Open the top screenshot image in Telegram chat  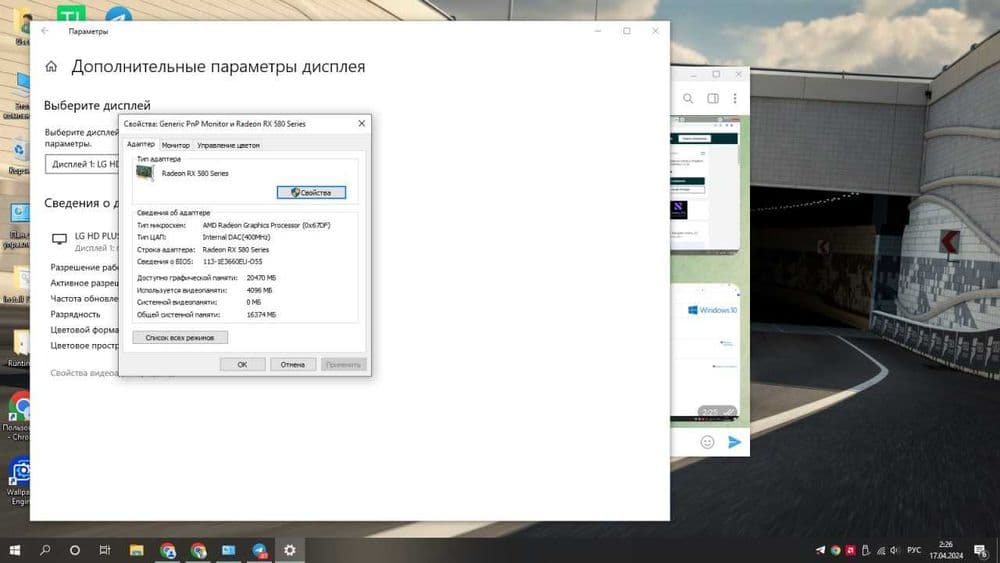pos(705,184)
